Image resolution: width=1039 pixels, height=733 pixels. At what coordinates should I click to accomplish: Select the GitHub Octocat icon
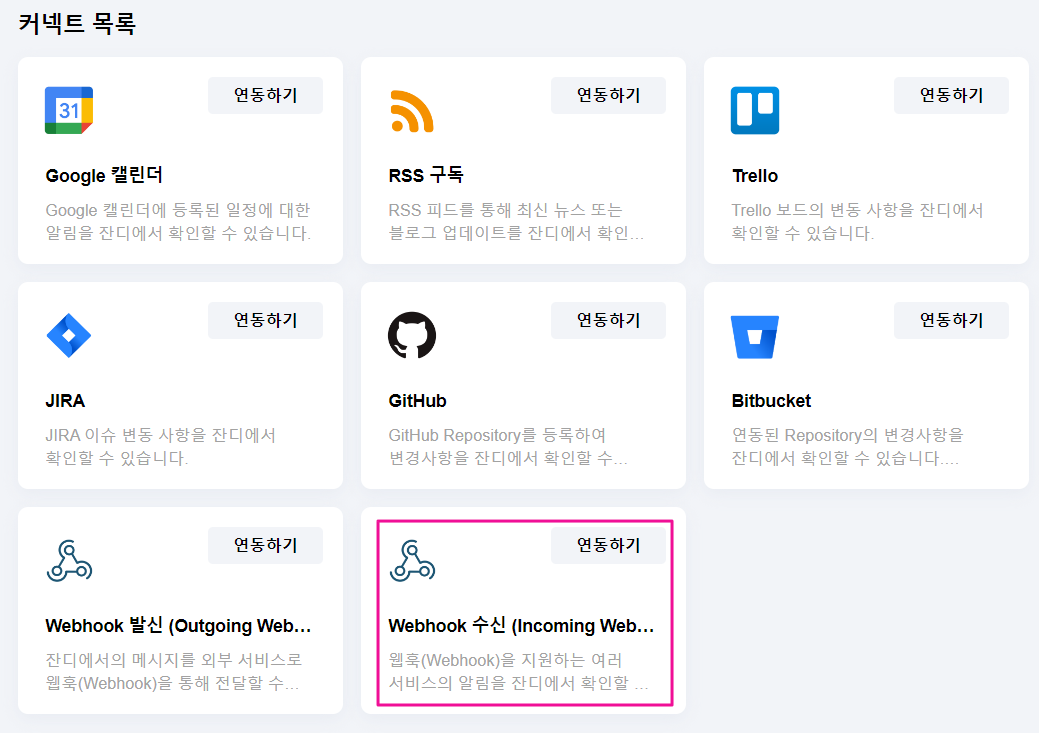tap(412, 335)
